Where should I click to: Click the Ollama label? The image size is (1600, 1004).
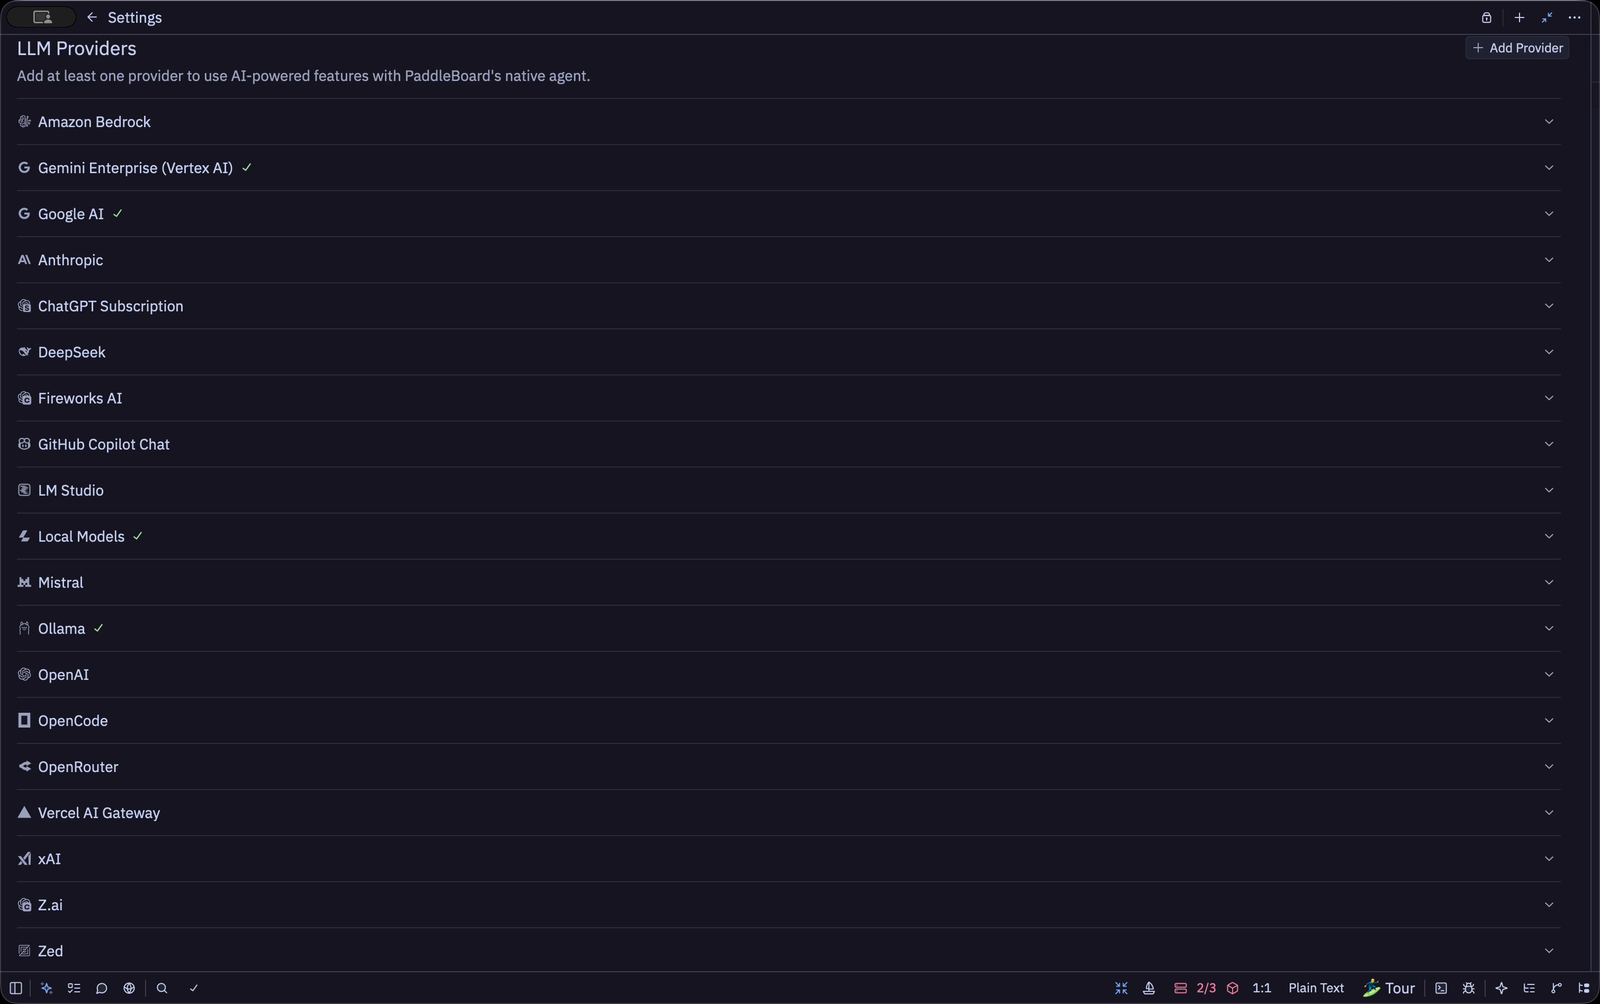(61, 629)
